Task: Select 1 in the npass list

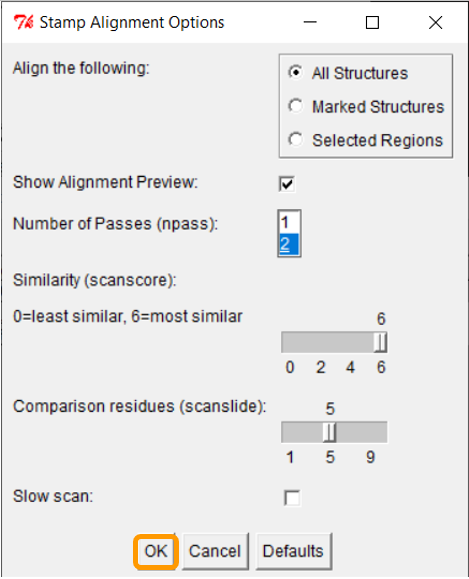Action: click(x=289, y=222)
